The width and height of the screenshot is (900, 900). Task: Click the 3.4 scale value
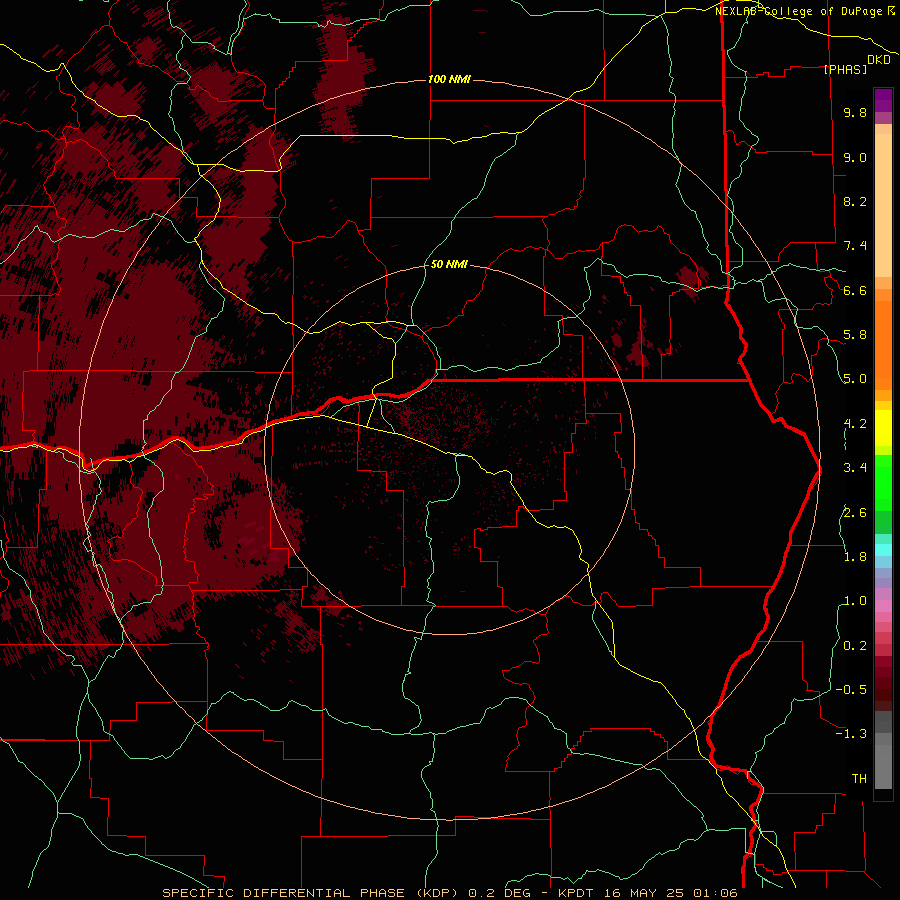[x=855, y=468]
